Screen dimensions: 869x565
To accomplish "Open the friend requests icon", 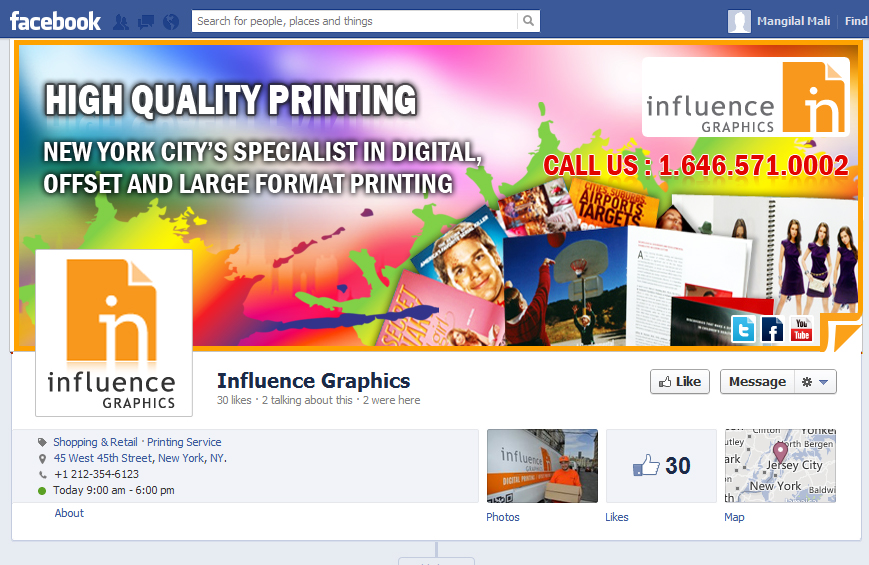I will click(121, 22).
